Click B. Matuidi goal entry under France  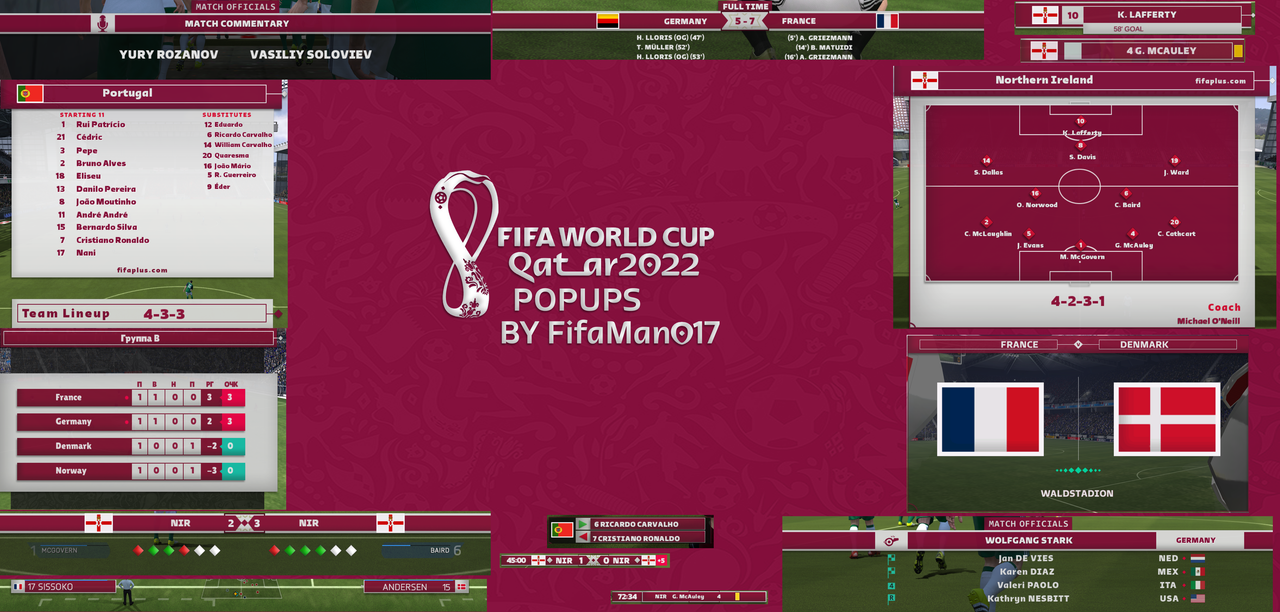[824, 47]
